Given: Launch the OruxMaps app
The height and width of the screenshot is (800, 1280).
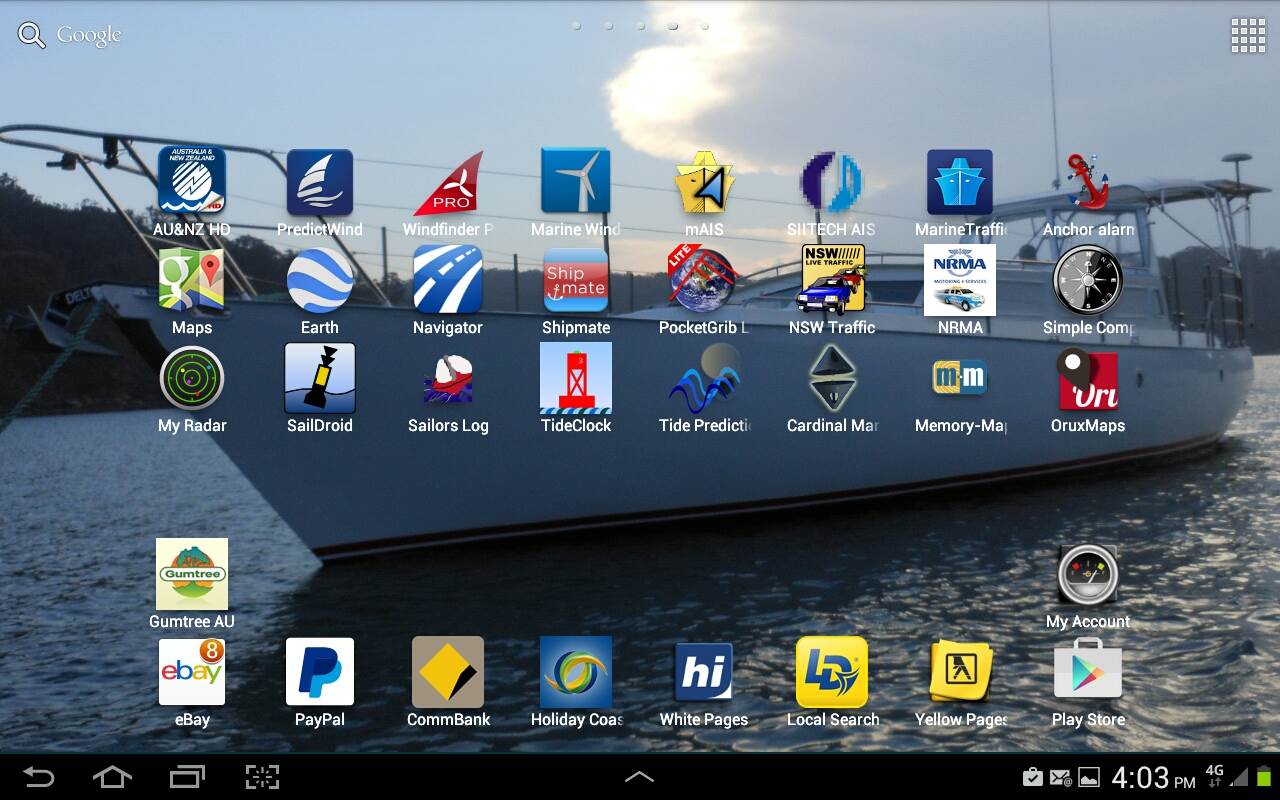Looking at the screenshot, I should pos(1087,379).
